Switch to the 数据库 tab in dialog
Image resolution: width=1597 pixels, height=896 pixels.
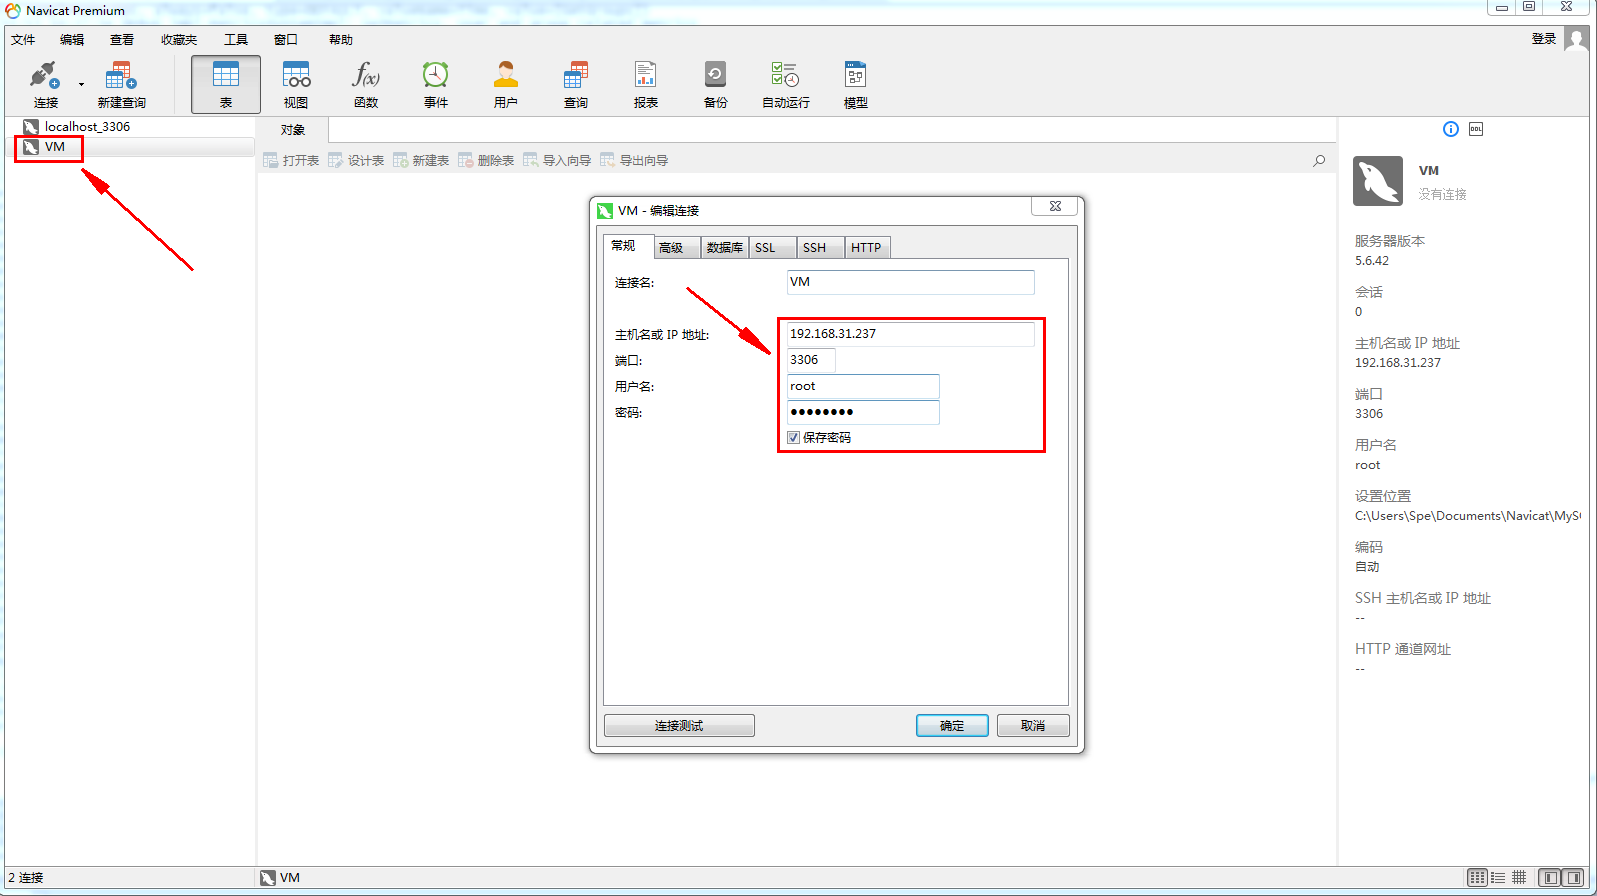725,248
